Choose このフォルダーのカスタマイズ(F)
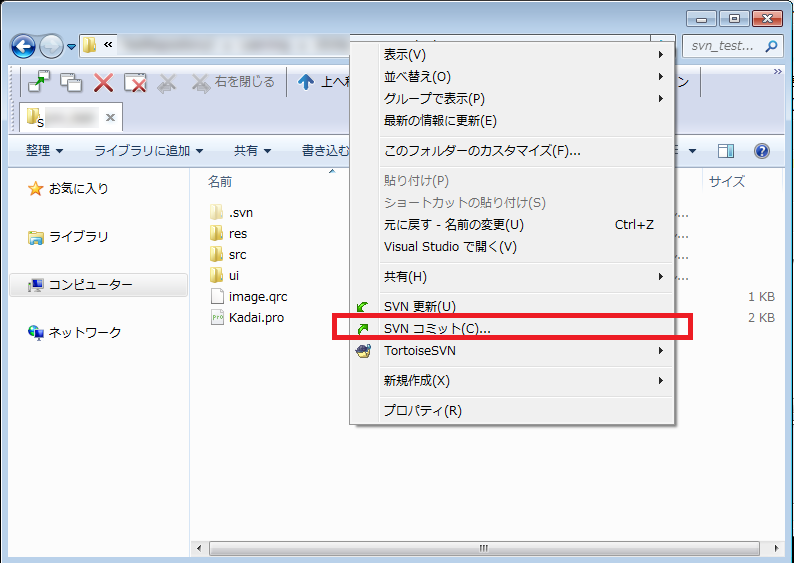The image size is (794, 563). click(512, 150)
